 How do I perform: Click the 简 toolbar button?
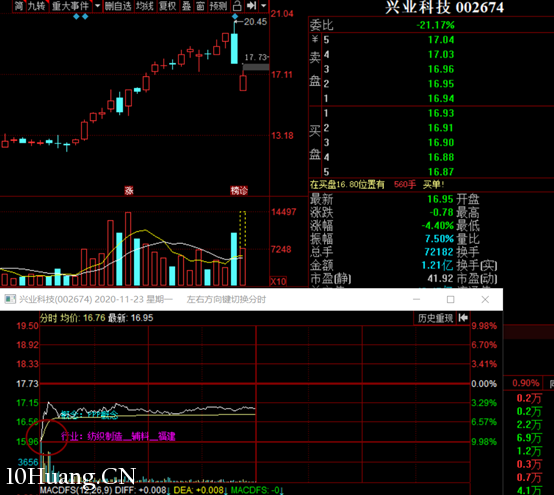pos(19,6)
